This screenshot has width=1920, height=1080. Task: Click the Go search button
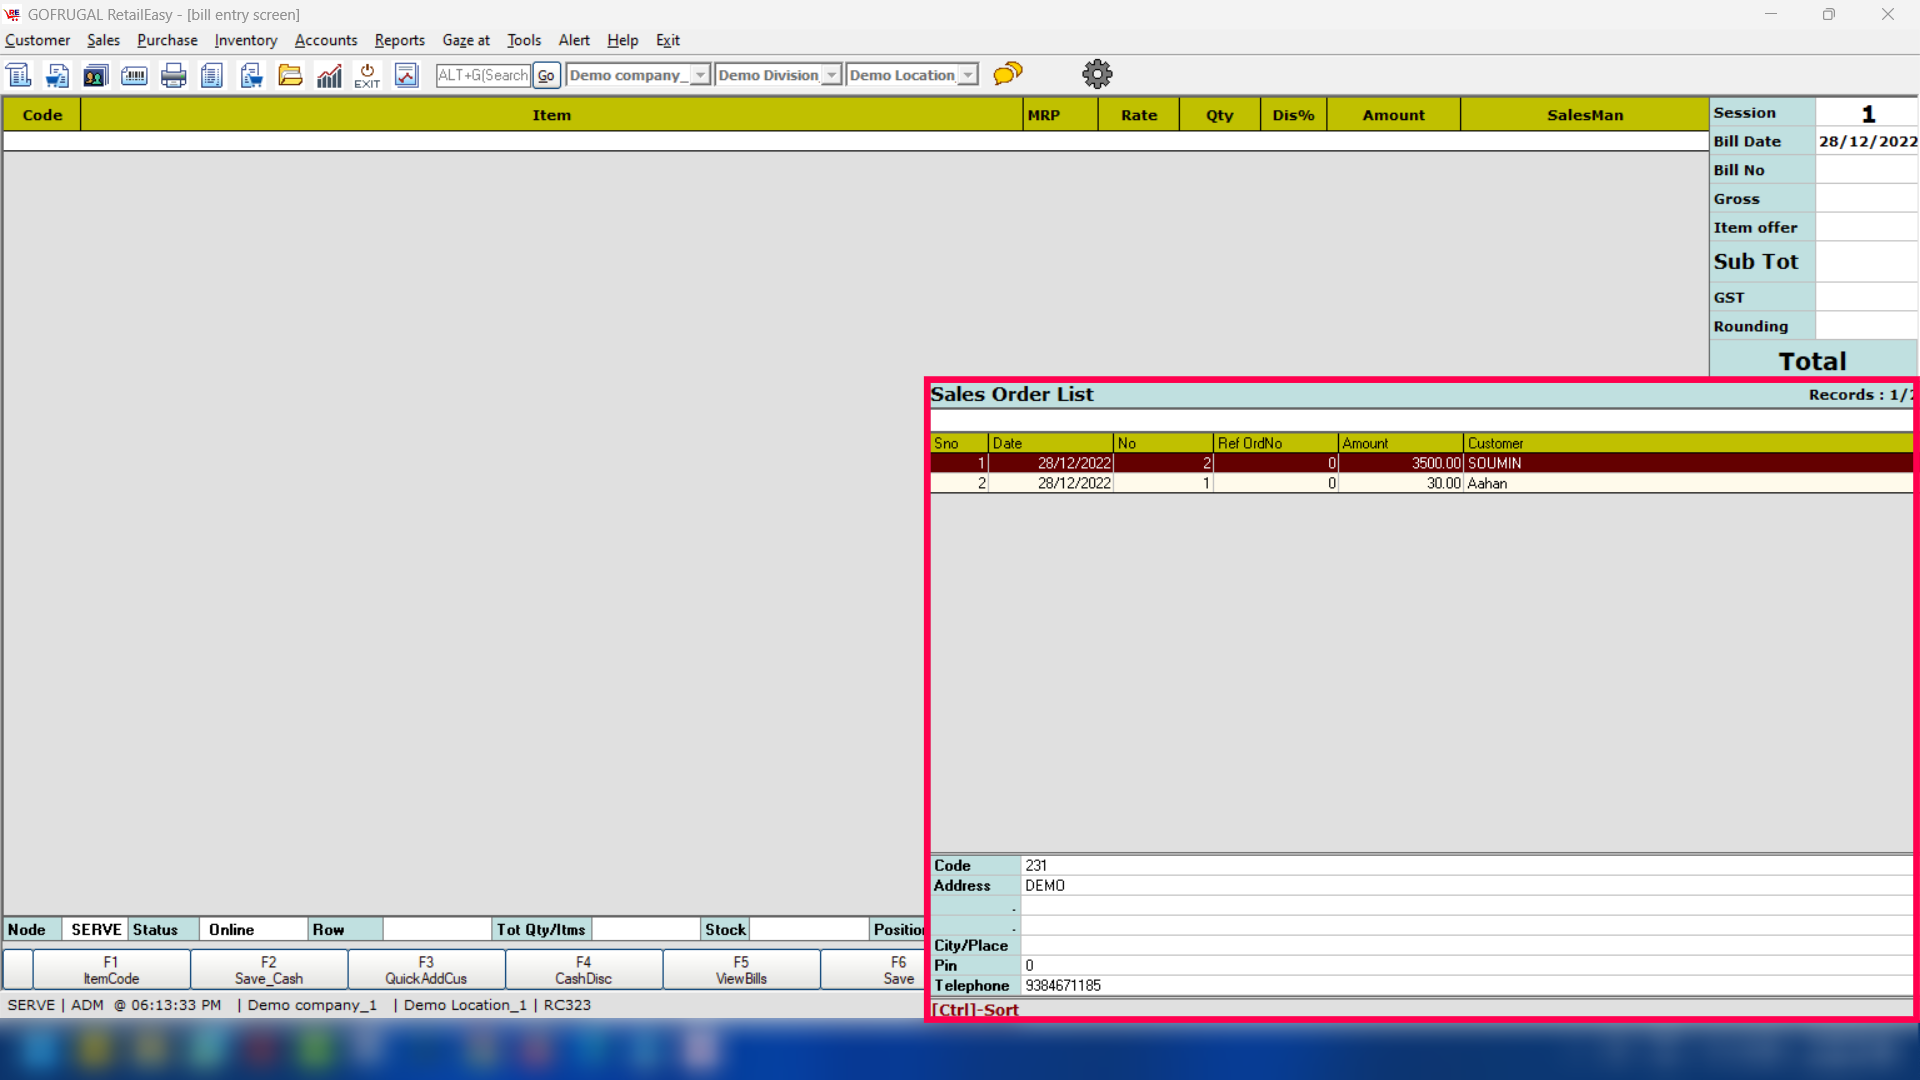click(x=546, y=75)
